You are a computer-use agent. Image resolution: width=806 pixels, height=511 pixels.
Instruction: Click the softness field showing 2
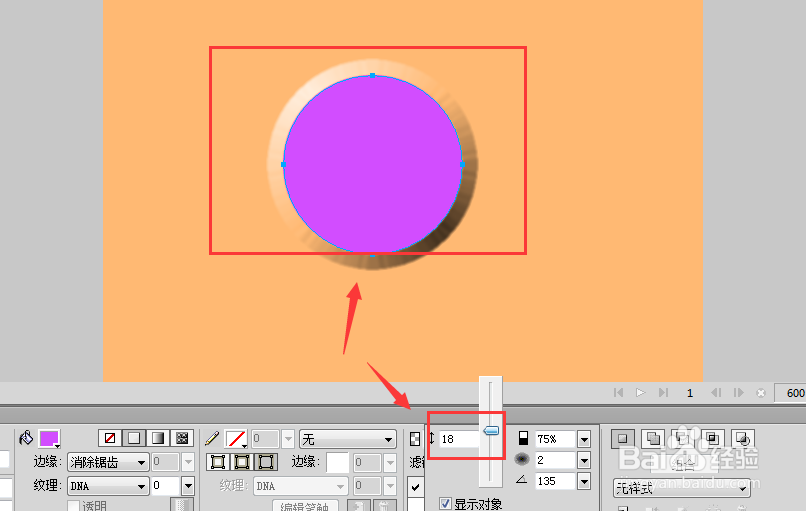pos(555,460)
